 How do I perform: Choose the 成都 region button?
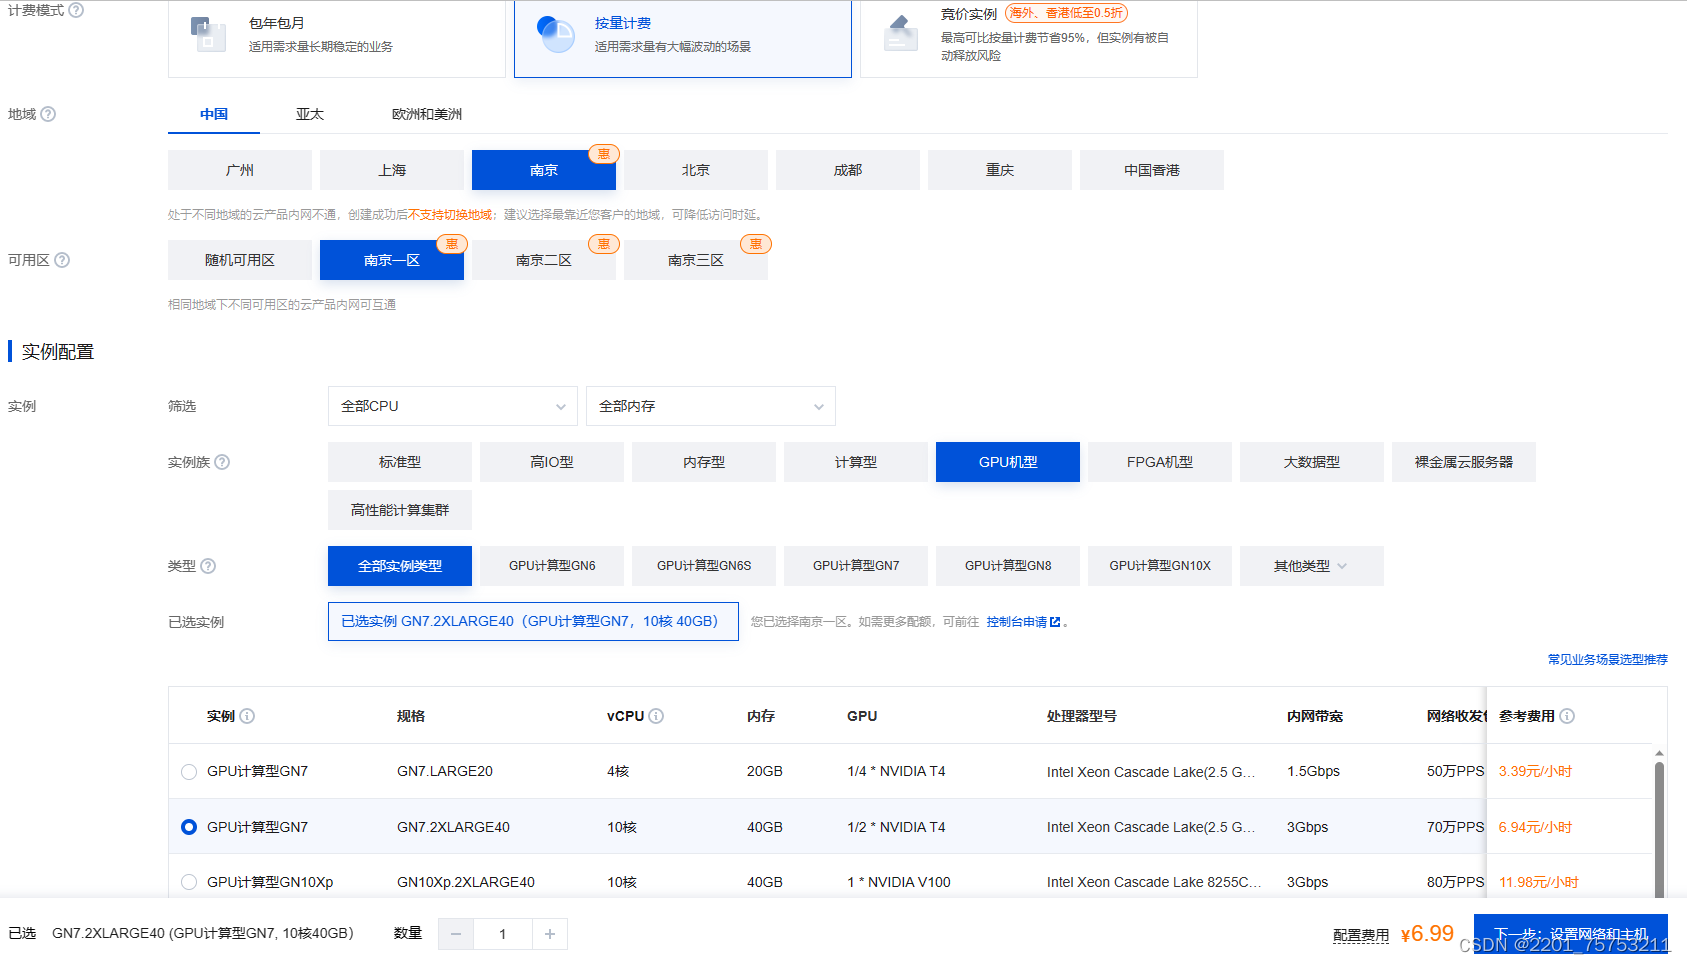pyautogui.click(x=848, y=170)
